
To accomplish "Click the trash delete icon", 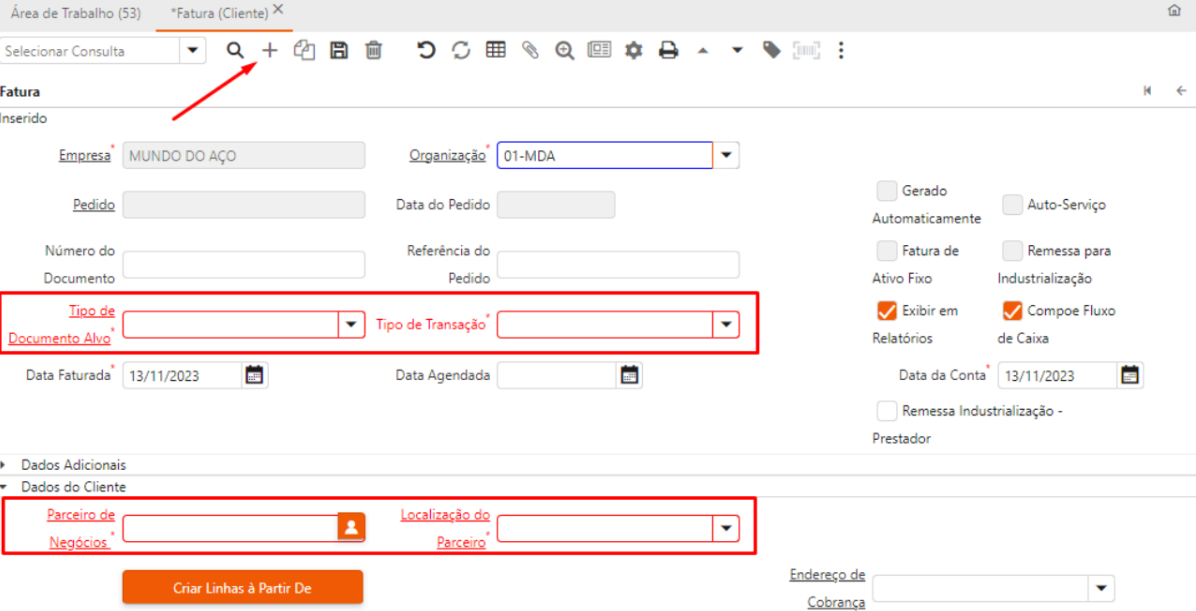I will tap(373, 50).
